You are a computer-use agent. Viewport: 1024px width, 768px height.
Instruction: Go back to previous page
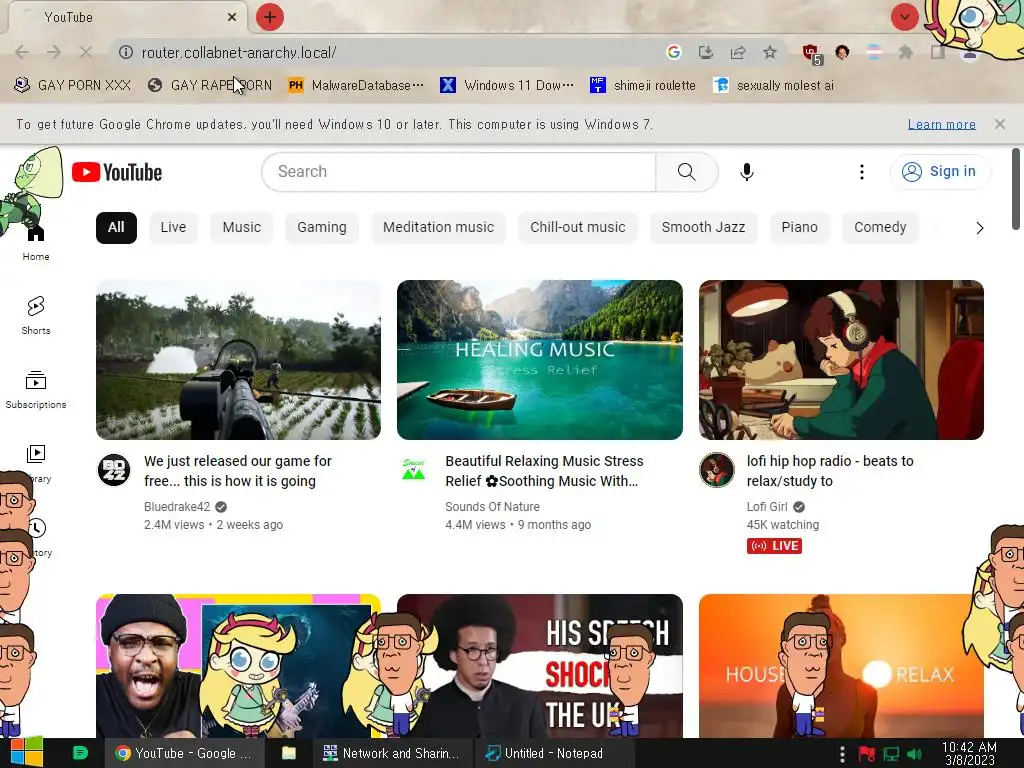coord(22,52)
